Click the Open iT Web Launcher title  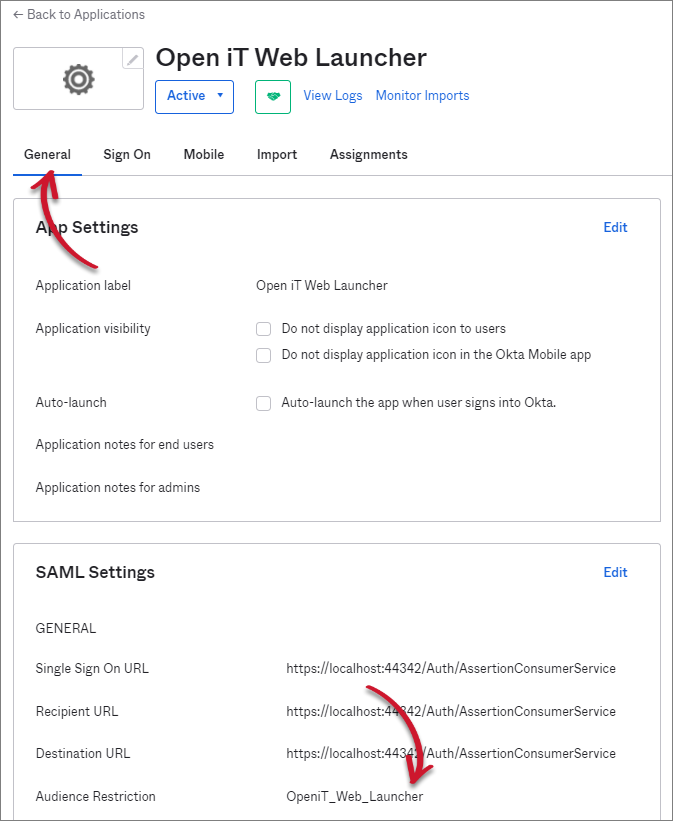pyautogui.click(x=291, y=58)
